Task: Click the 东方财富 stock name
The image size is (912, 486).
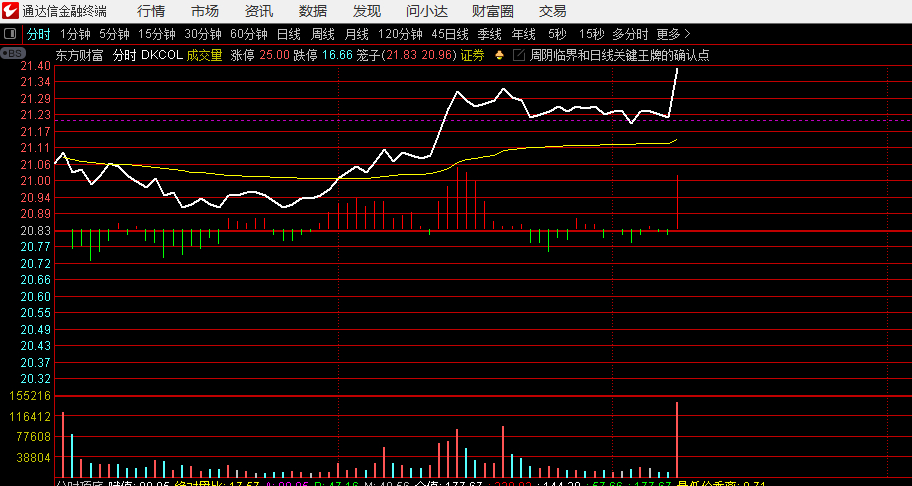Action: pyautogui.click(x=79, y=56)
